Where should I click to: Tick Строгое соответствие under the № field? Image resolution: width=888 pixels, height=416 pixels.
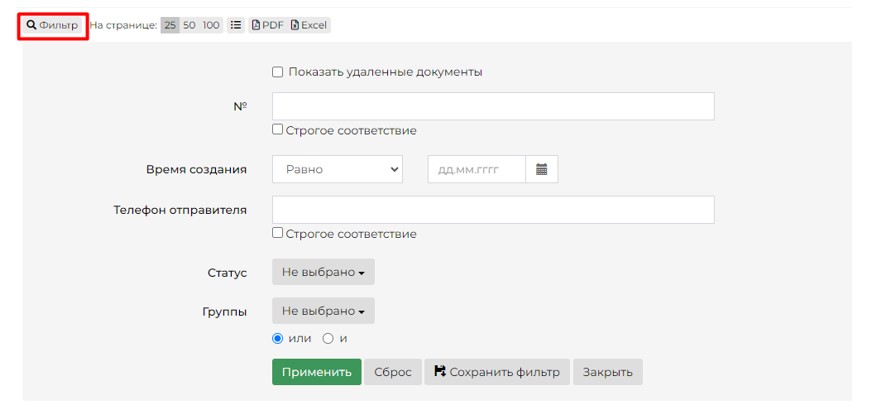[277, 130]
